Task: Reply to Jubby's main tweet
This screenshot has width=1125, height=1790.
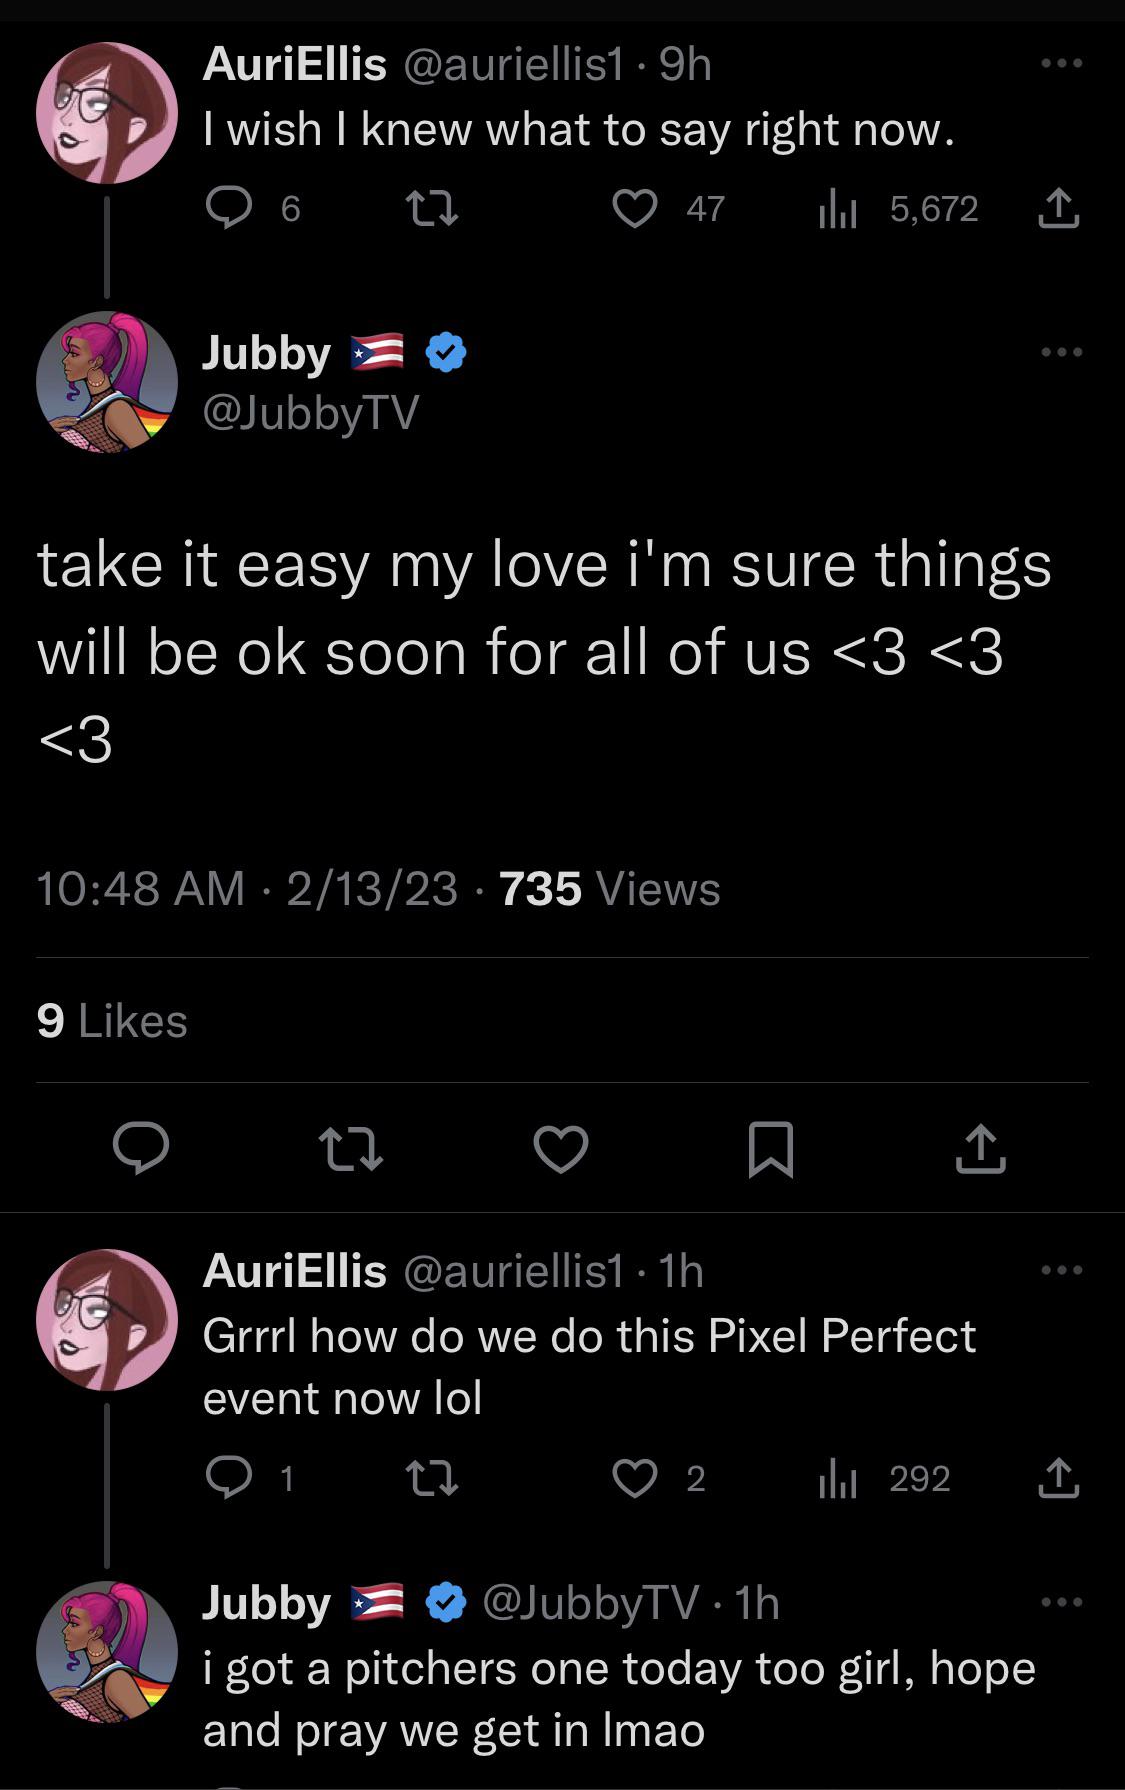Action: pyautogui.click(x=140, y=1148)
